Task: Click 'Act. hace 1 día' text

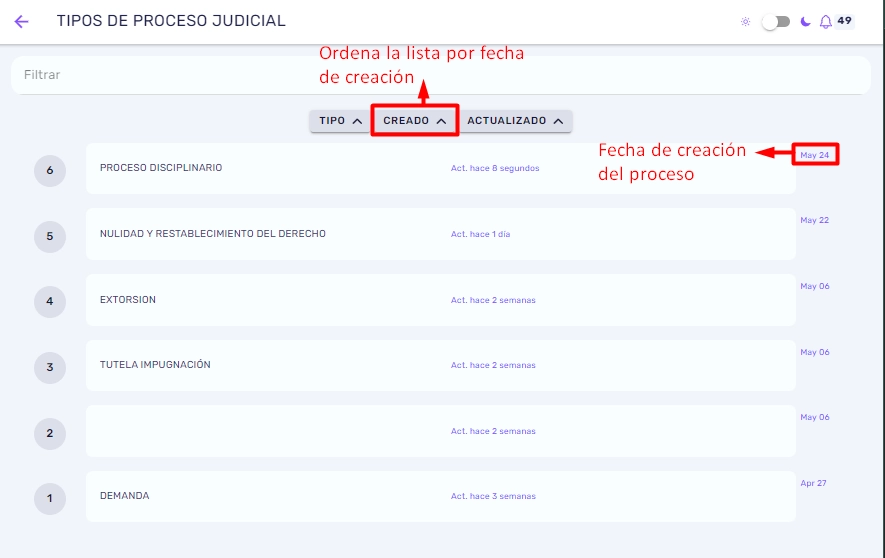Action: point(480,234)
